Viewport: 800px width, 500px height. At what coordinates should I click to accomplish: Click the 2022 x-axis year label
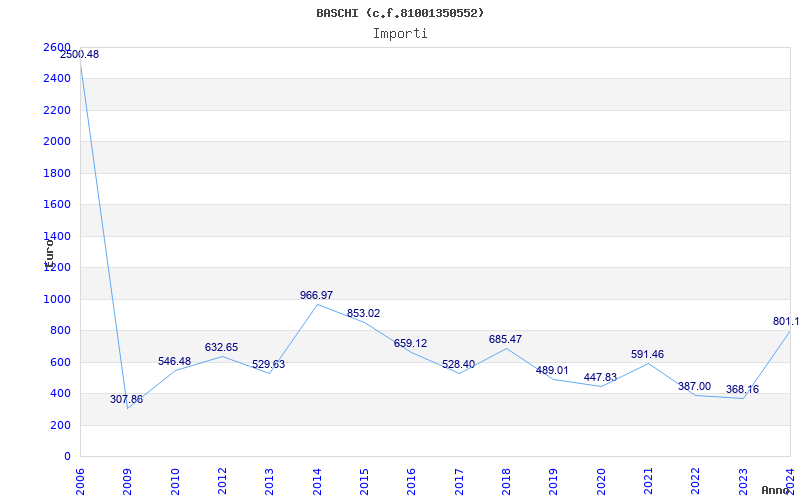(x=696, y=482)
